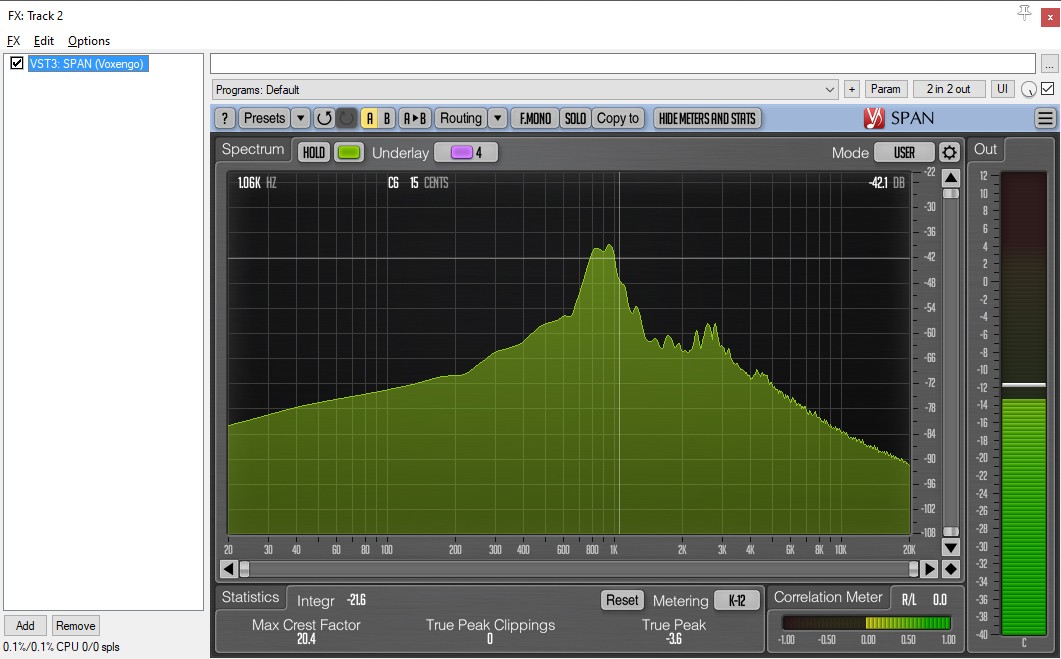Click the CPU usage status text
This screenshot has height=659, width=1061.
tap(62, 647)
